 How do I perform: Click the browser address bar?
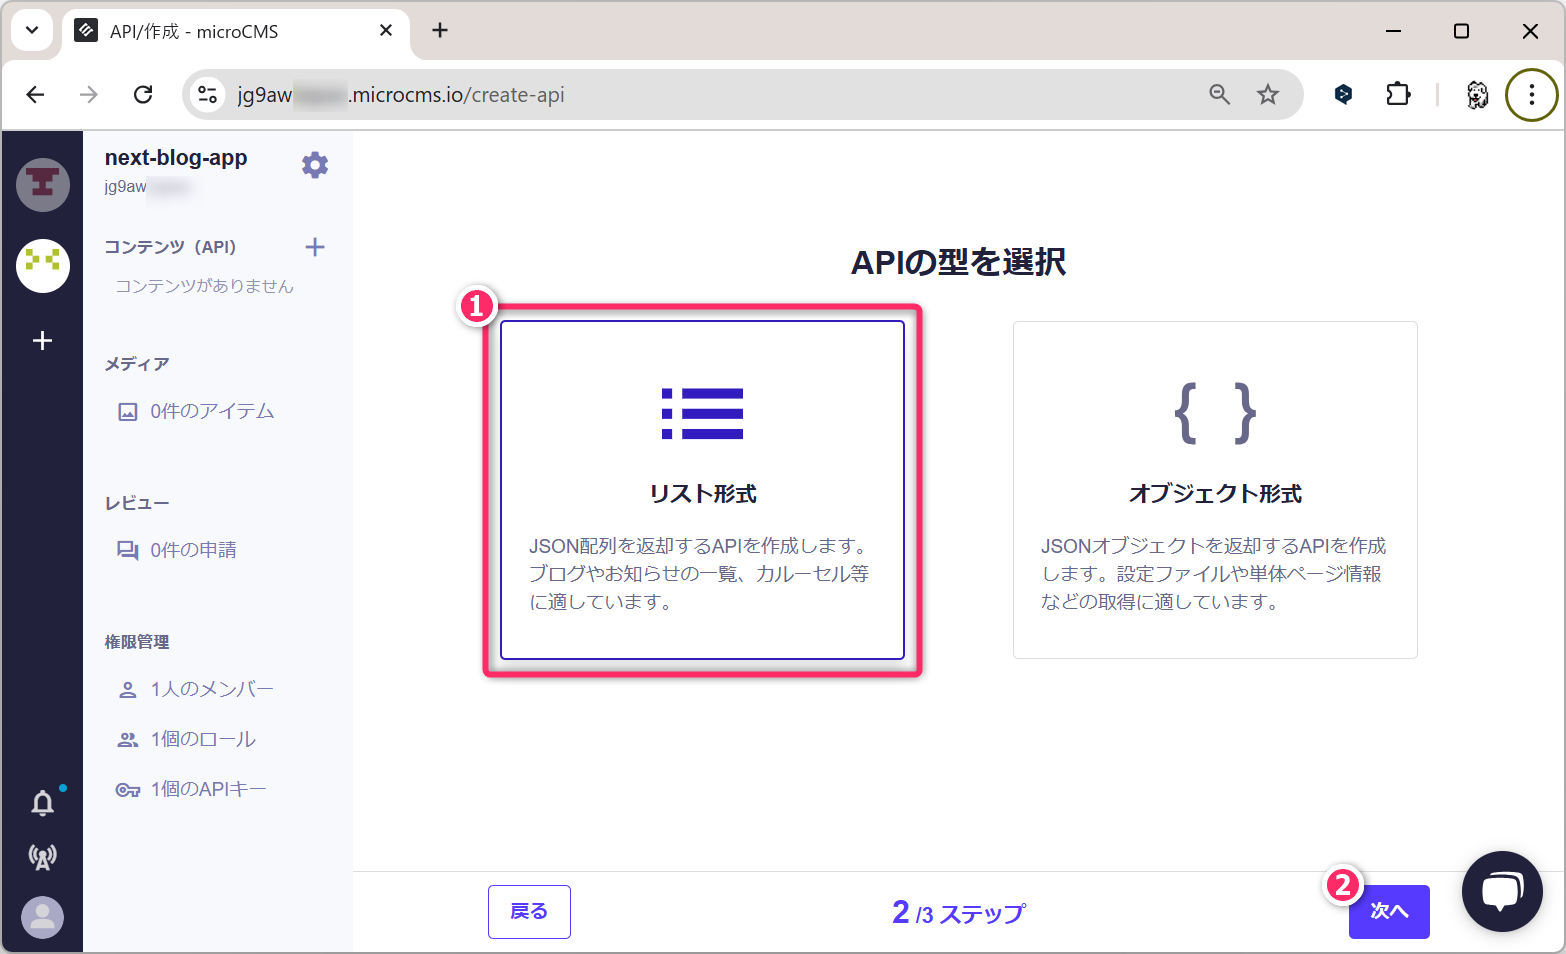[700, 95]
